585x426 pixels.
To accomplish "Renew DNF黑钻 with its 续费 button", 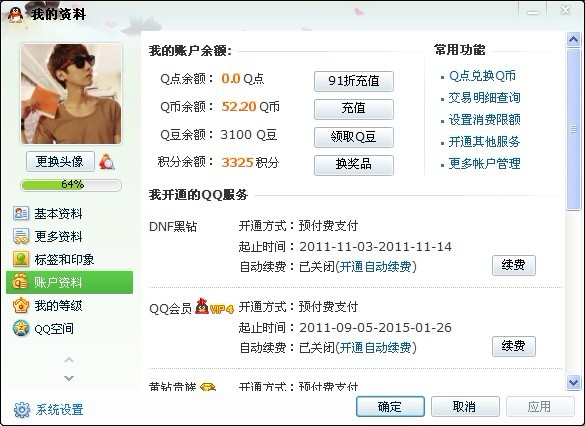I will (514, 265).
